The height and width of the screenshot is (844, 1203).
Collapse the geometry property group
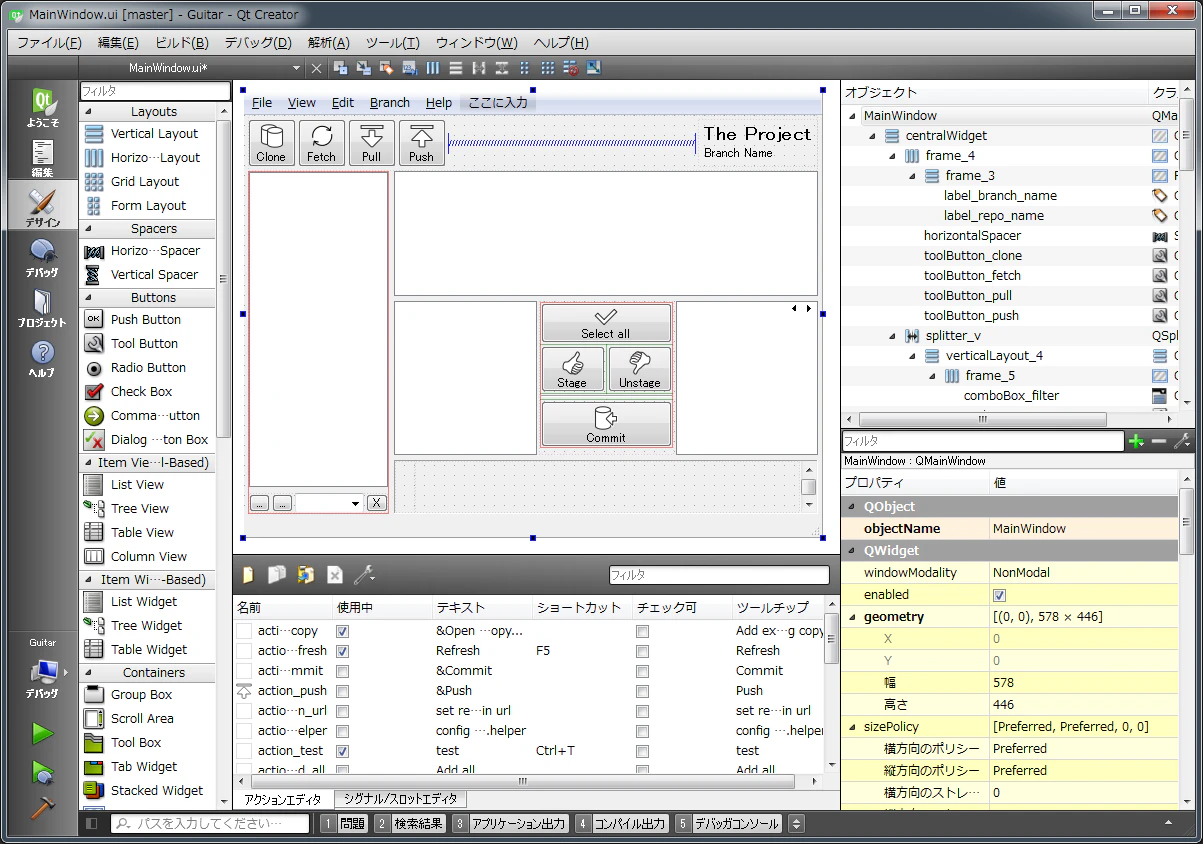click(853, 617)
